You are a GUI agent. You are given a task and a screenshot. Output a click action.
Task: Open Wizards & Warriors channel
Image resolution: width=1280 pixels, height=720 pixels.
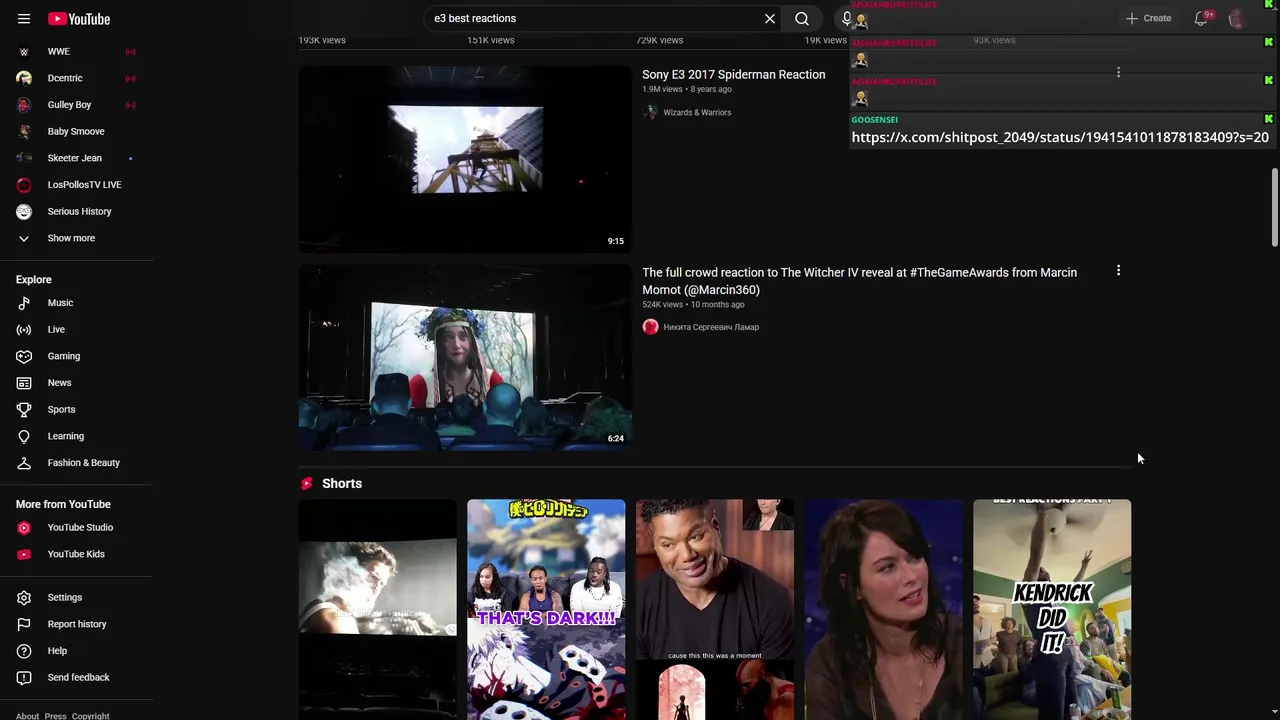[697, 112]
